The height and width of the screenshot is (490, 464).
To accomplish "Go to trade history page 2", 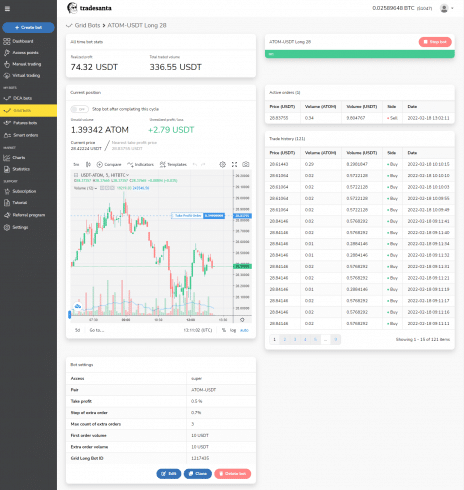I will tap(285, 339).
